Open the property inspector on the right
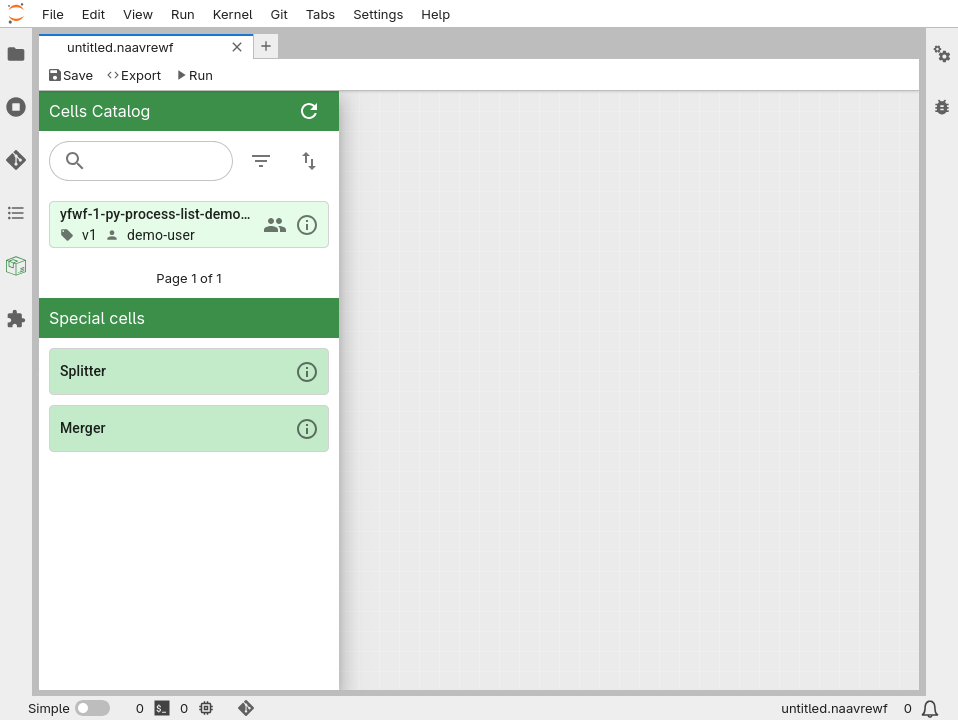This screenshot has width=958, height=720. pos(941,55)
